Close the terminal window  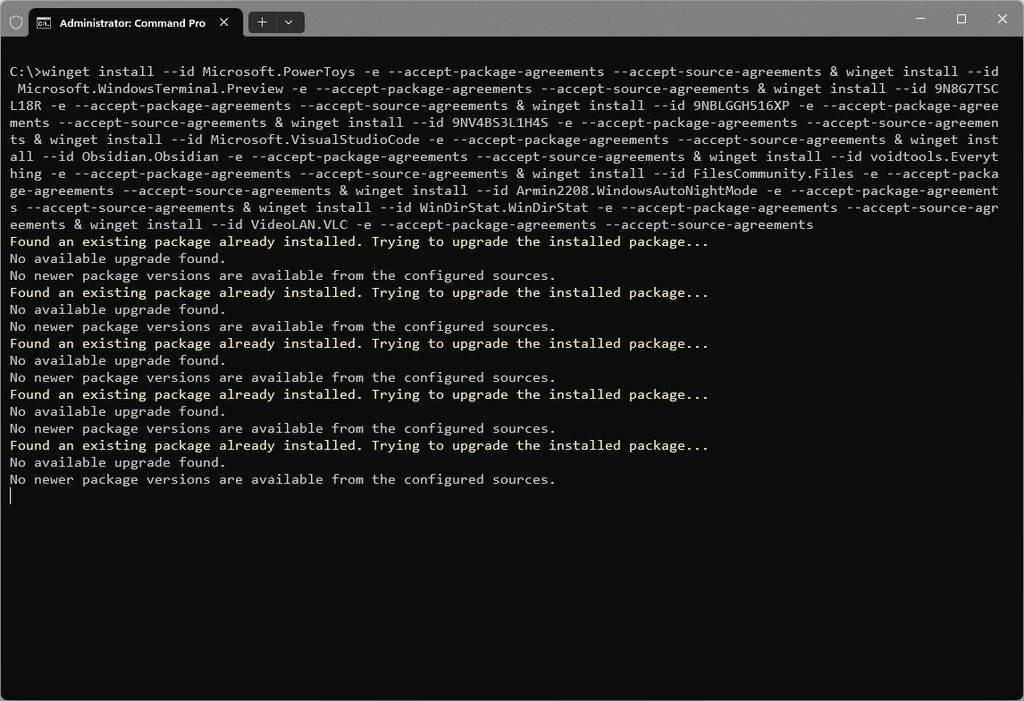click(x=1002, y=18)
